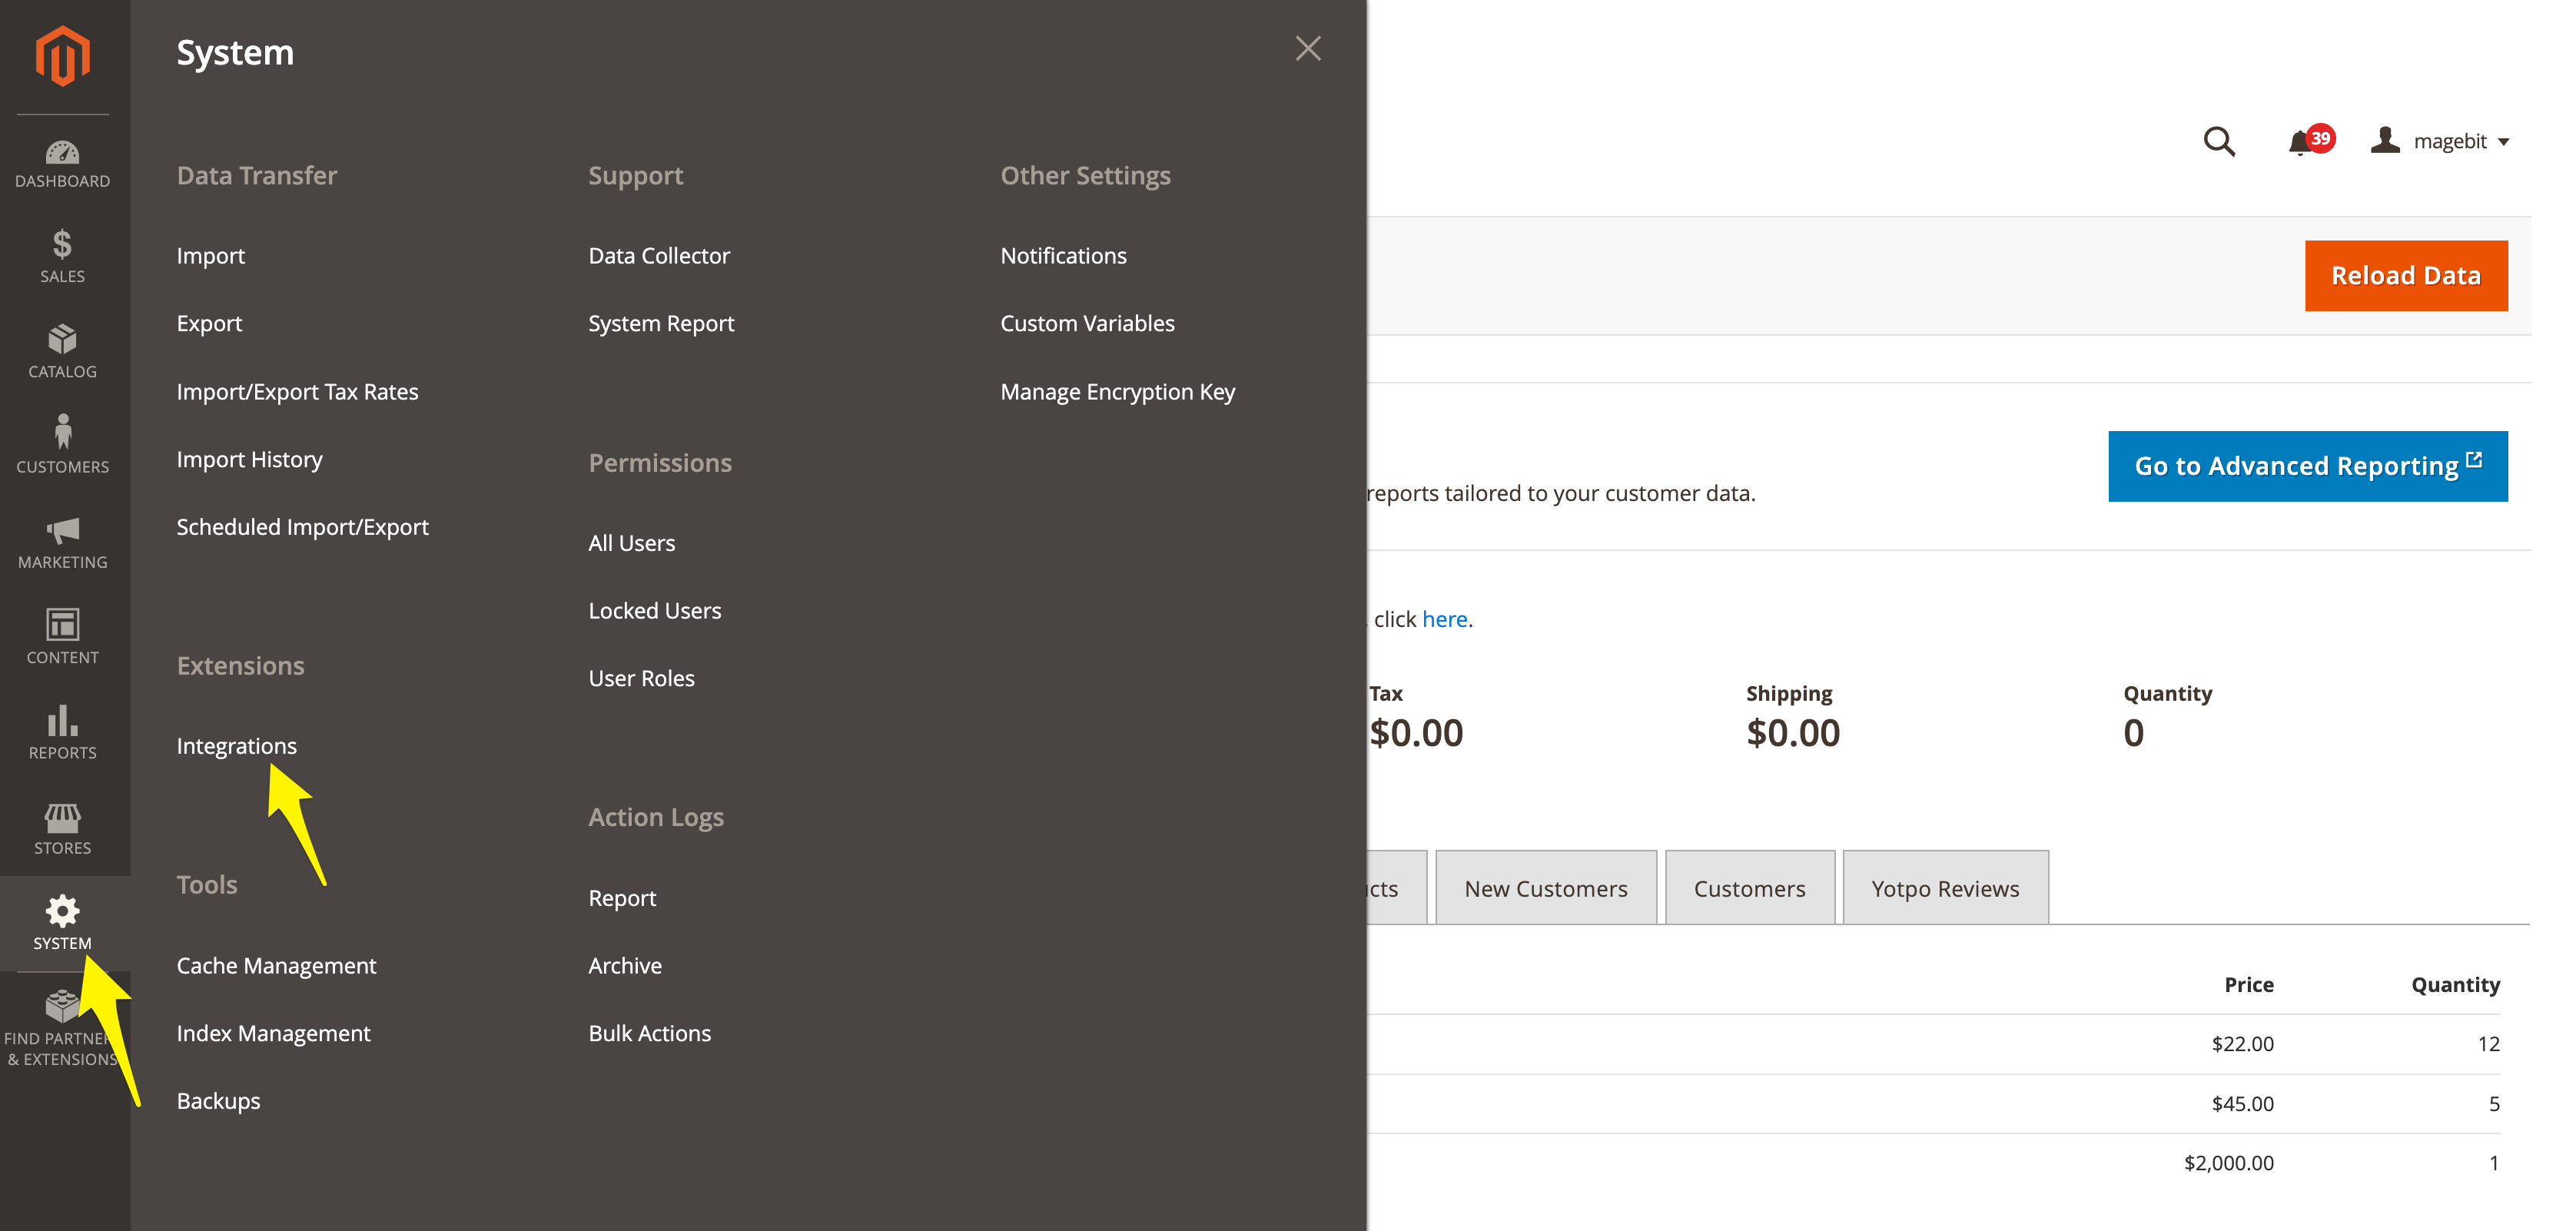Open Cache Management under Tools

[276, 966]
